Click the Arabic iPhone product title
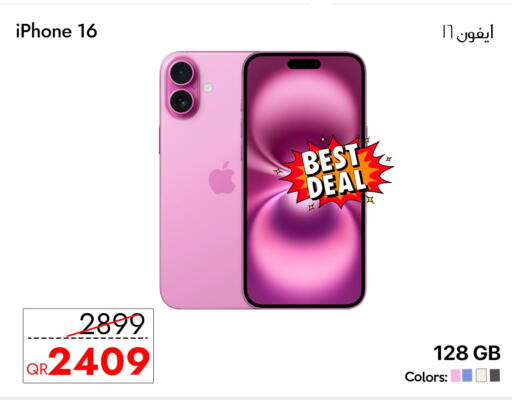Viewport: 512px width, 400px height. pyautogui.click(x=468, y=33)
